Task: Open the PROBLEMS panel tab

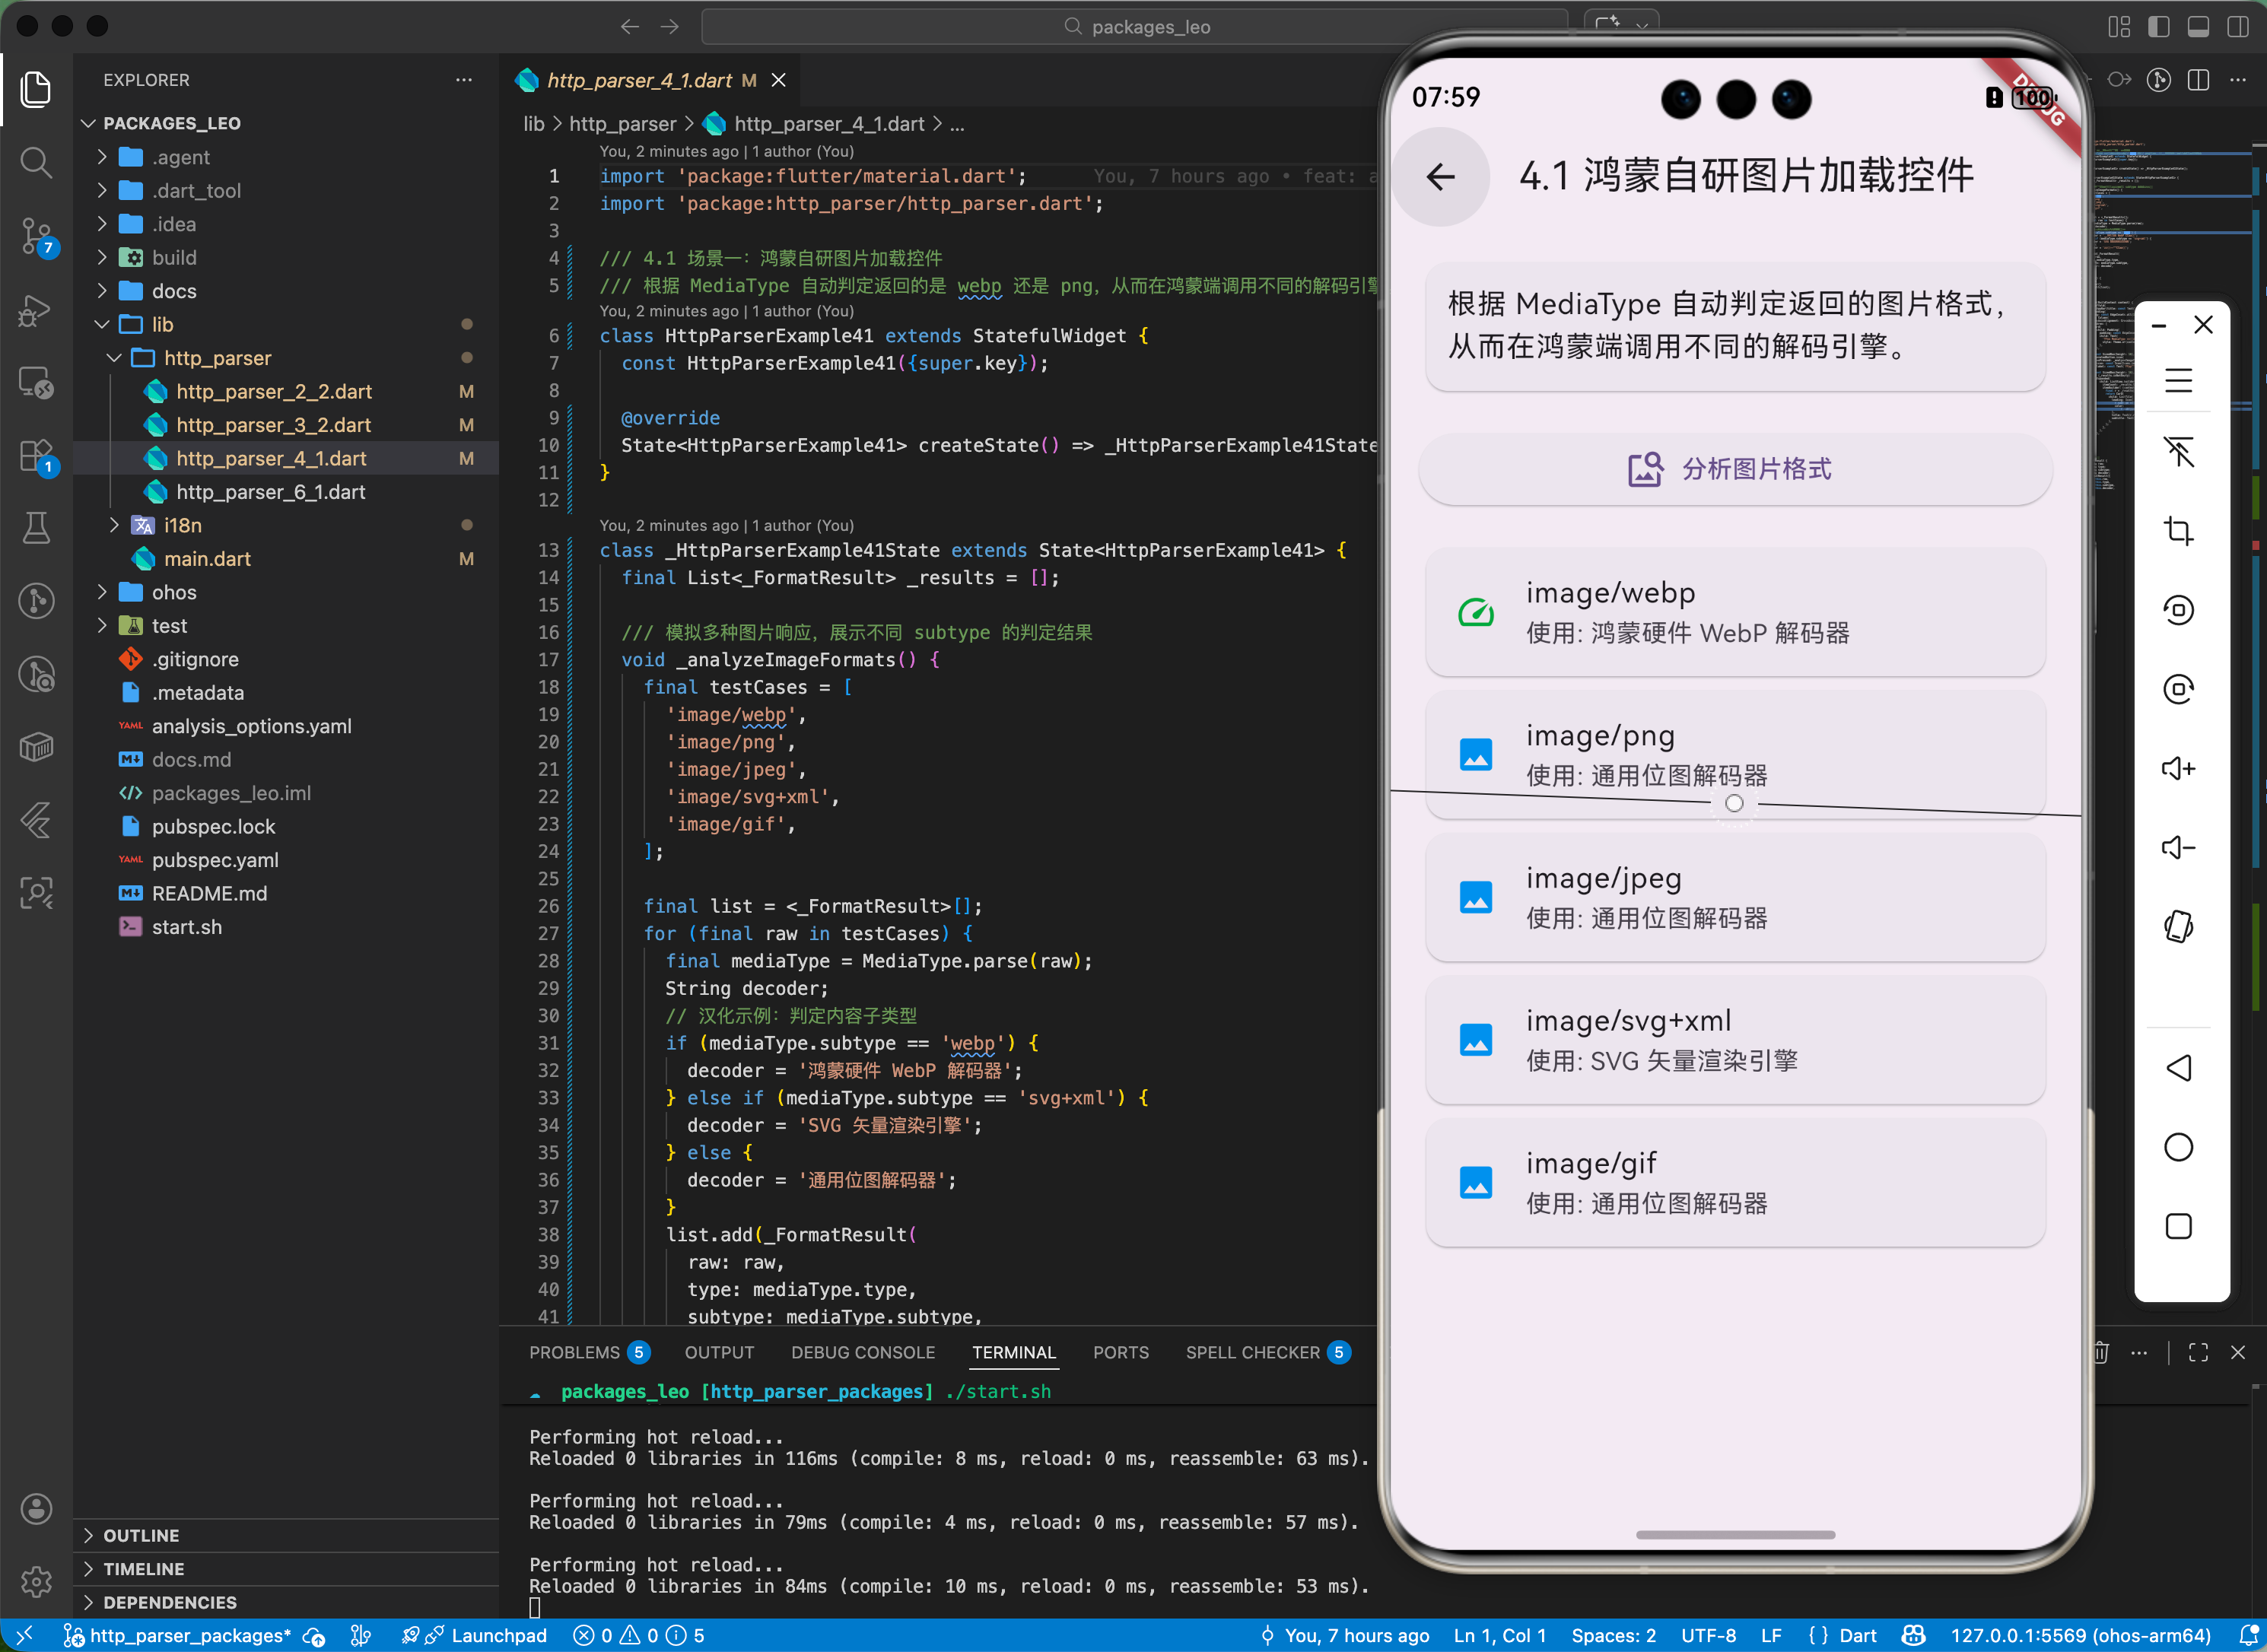Action: click(575, 1352)
